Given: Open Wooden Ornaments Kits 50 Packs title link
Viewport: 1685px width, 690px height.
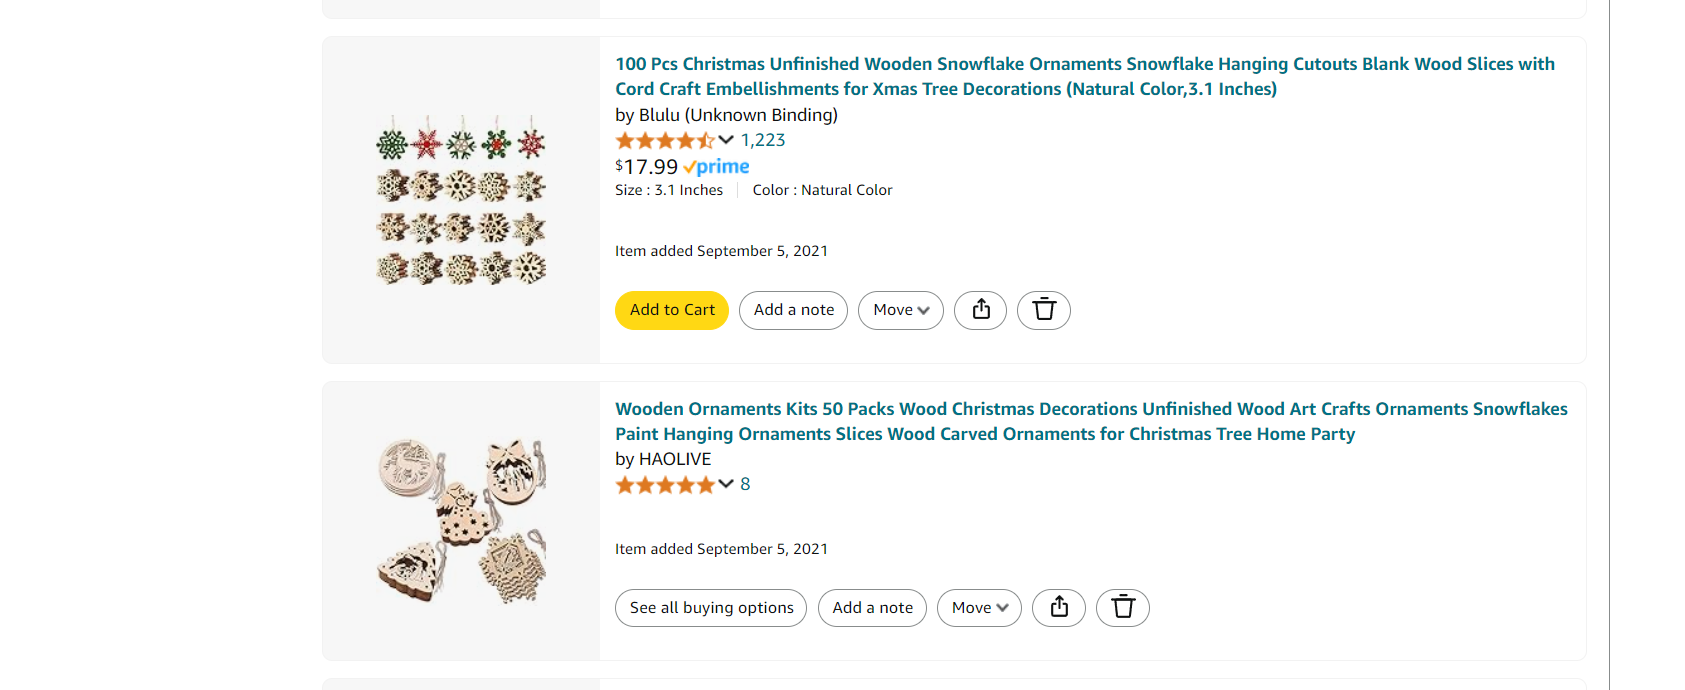Looking at the screenshot, I should [x=1091, y=421].
